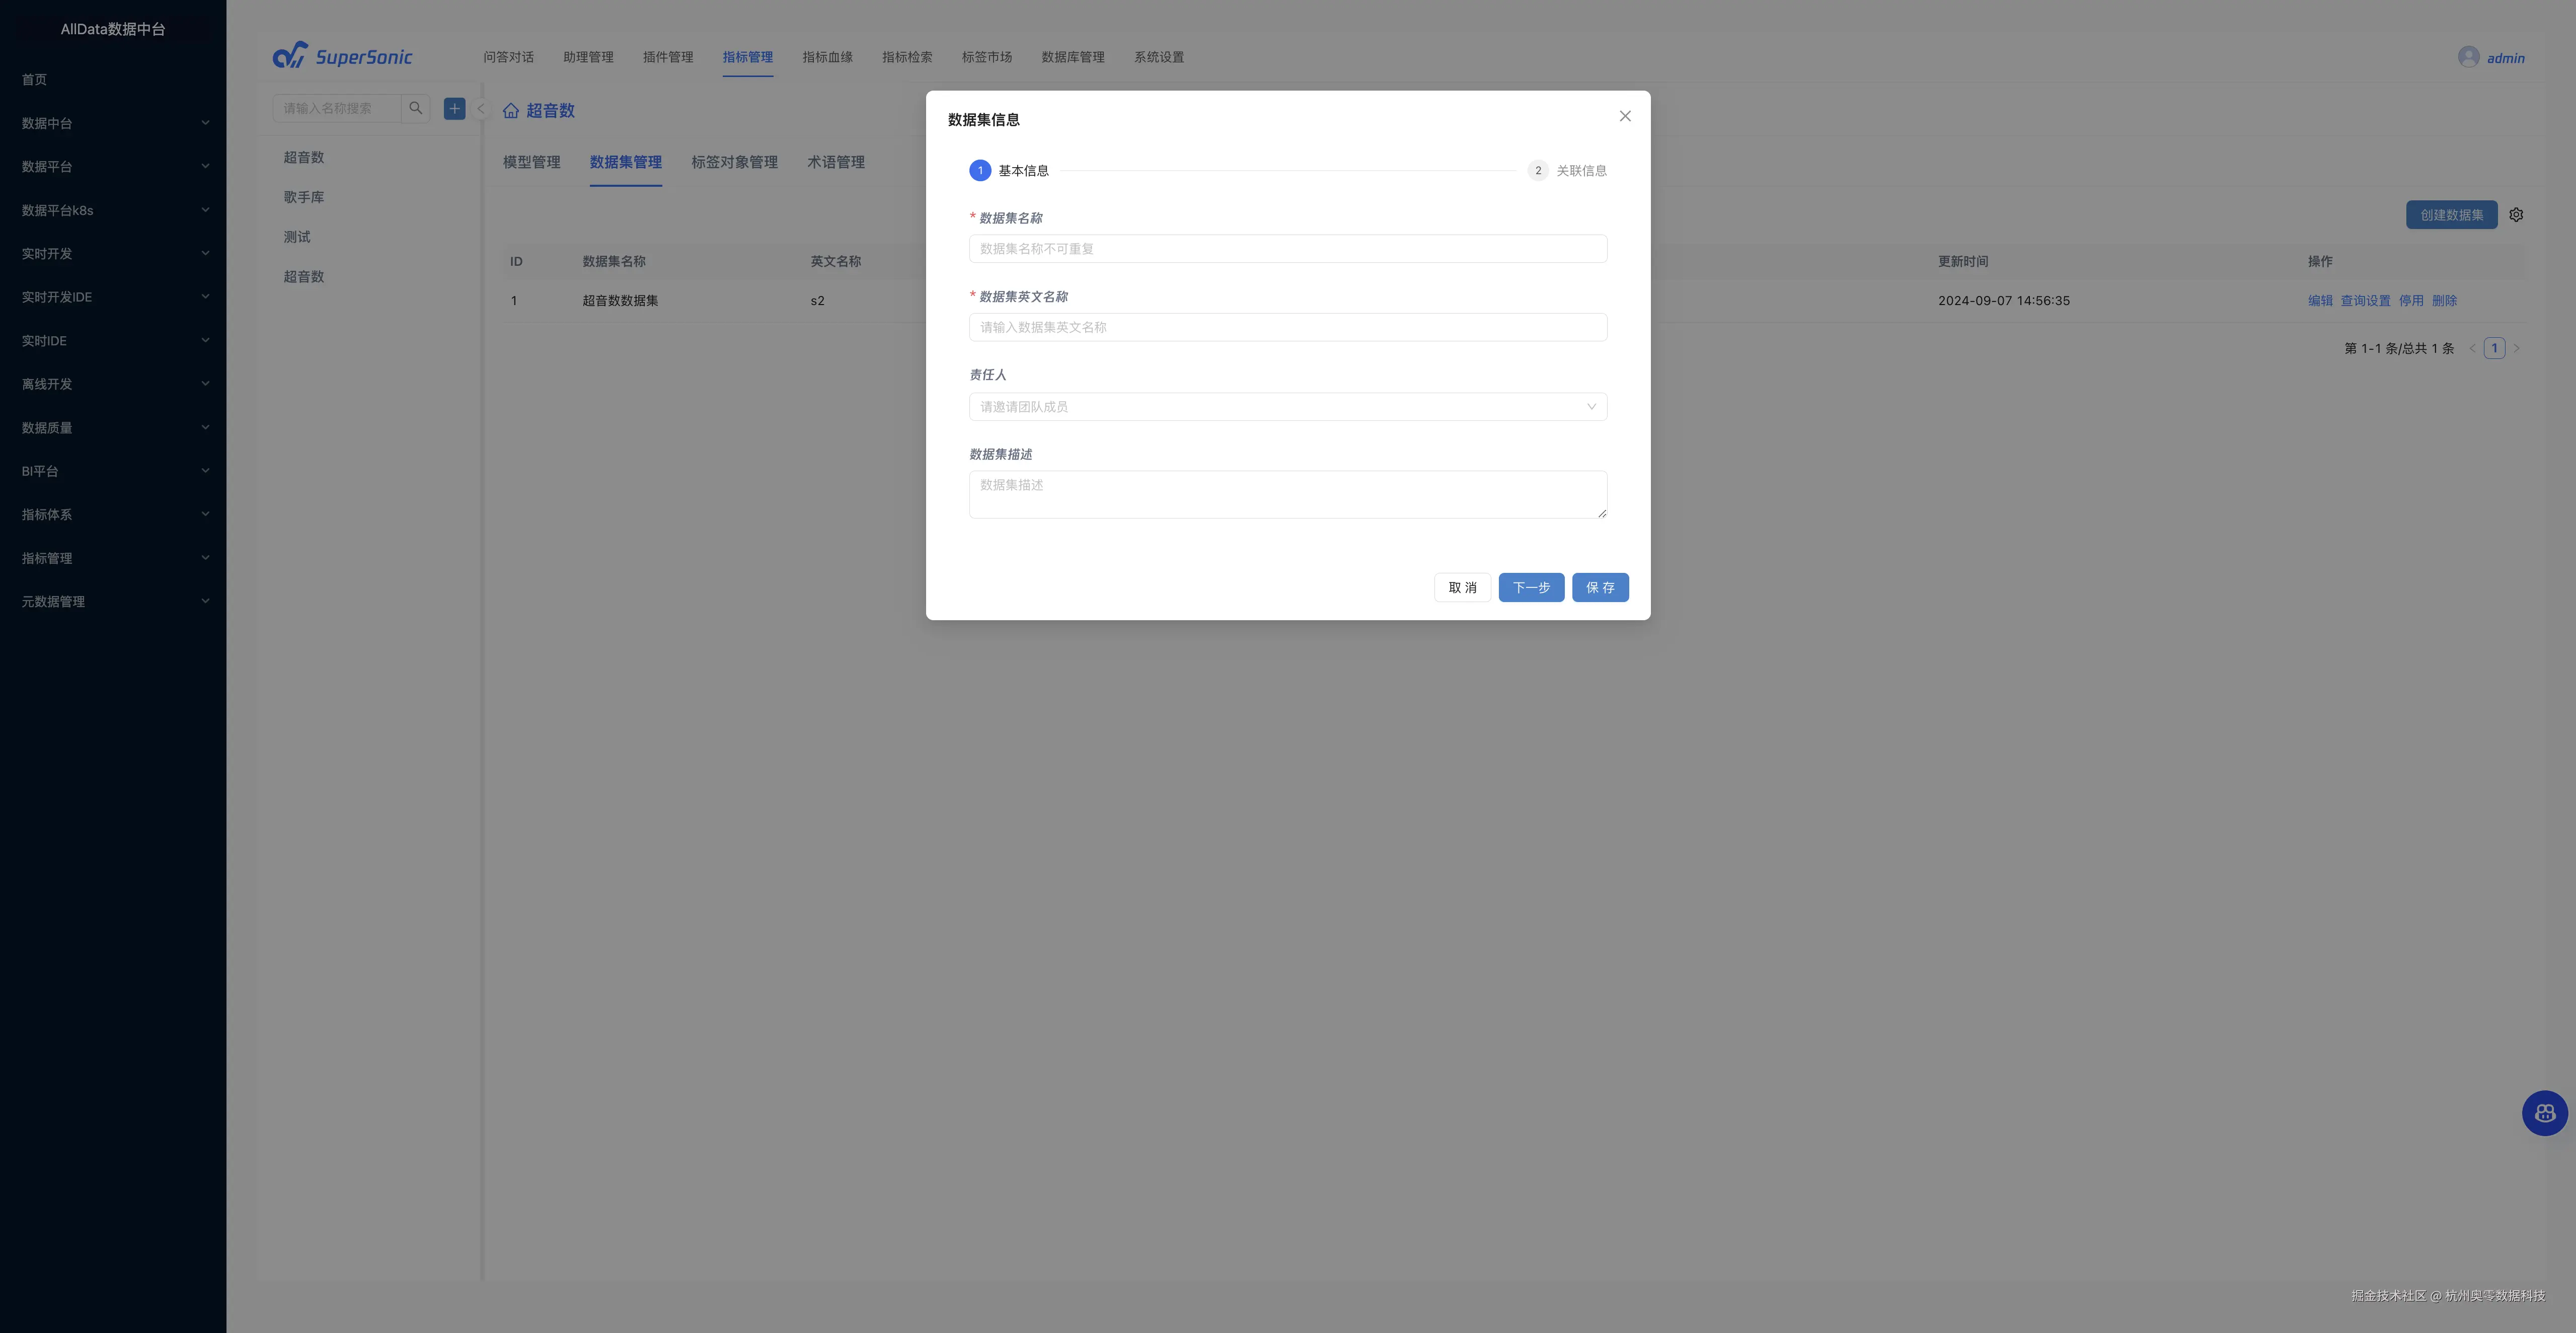Click the 保存 button in the dialog
This screenshot has width=2576, height=1333.
(x=1599, y=588)
